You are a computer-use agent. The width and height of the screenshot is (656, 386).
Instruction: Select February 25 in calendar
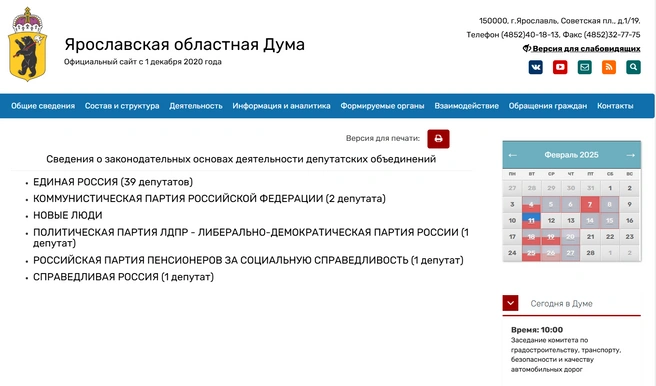coord(531,253)
